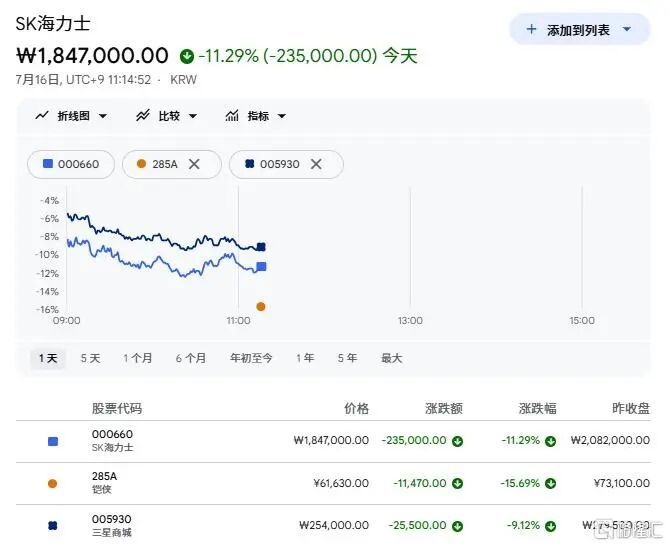The height and width of the screenshot is (546, 669).
Task: Click the orange circle swatch in 285A chip
Action: click(141, 164)
